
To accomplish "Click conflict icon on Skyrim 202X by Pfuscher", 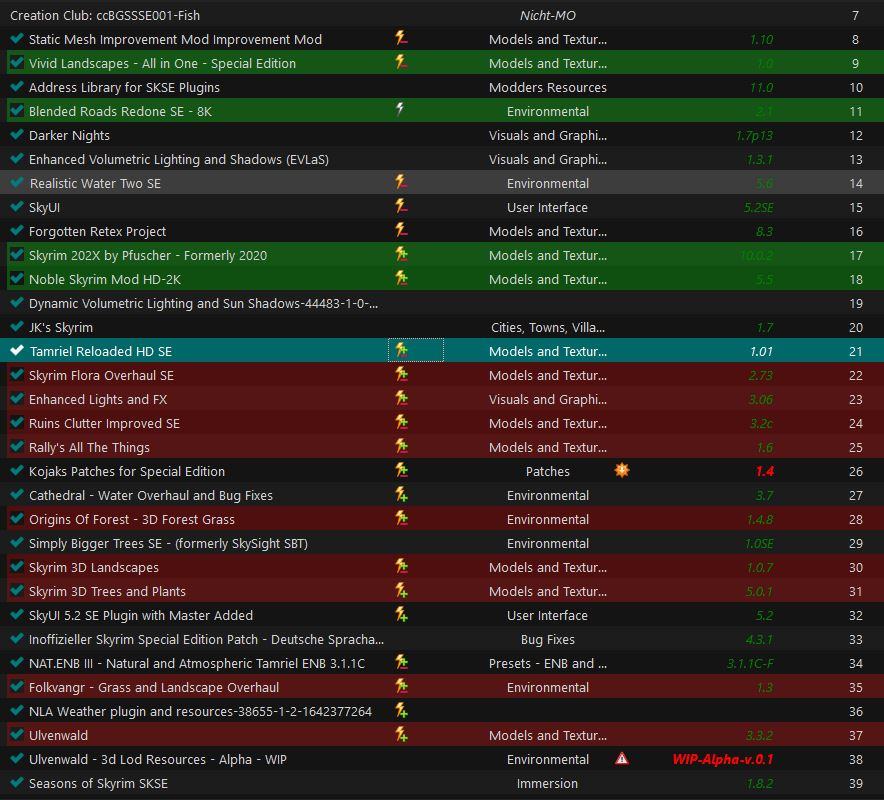I will (401, 254).
